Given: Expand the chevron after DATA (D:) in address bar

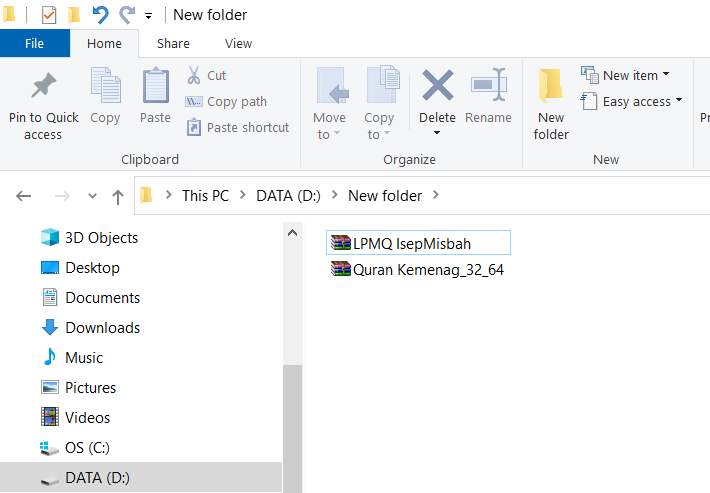Looking at the screenshot, I should (335, 195).
